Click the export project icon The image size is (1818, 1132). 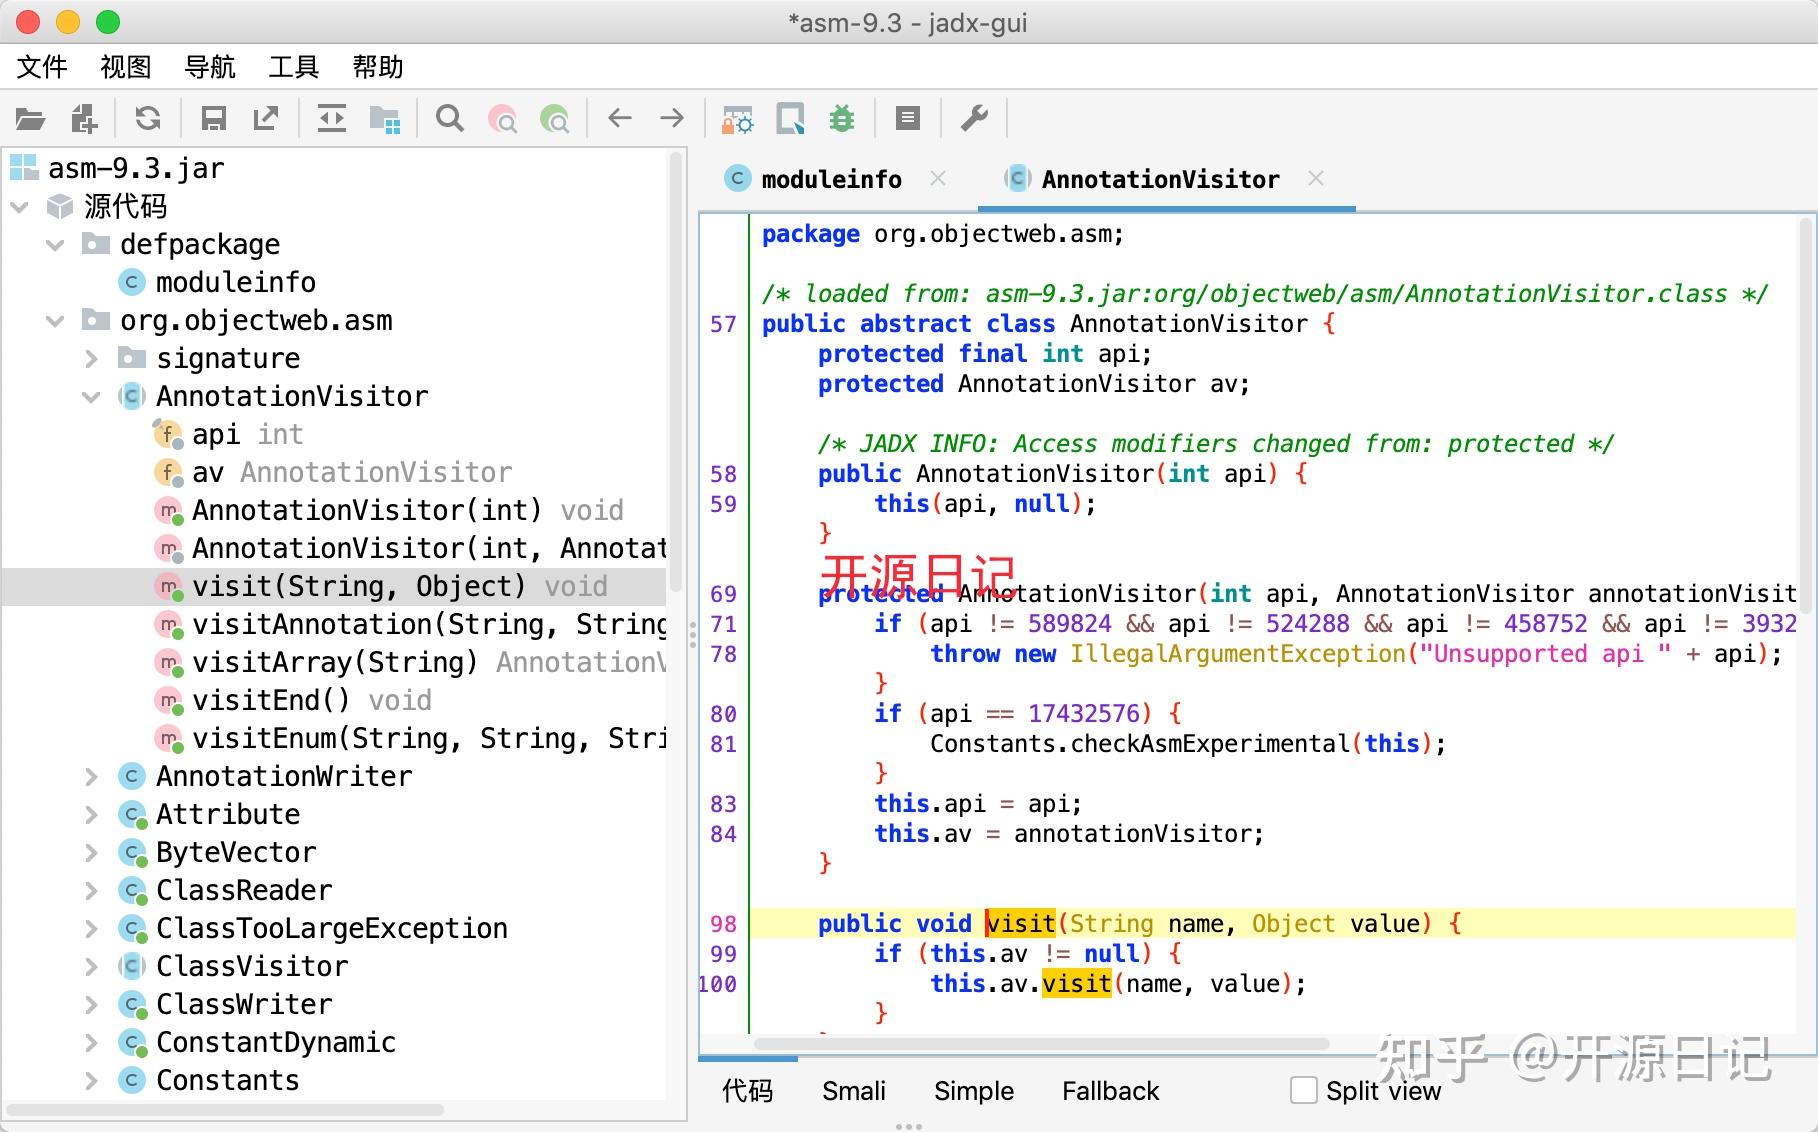tap(266, 119)
